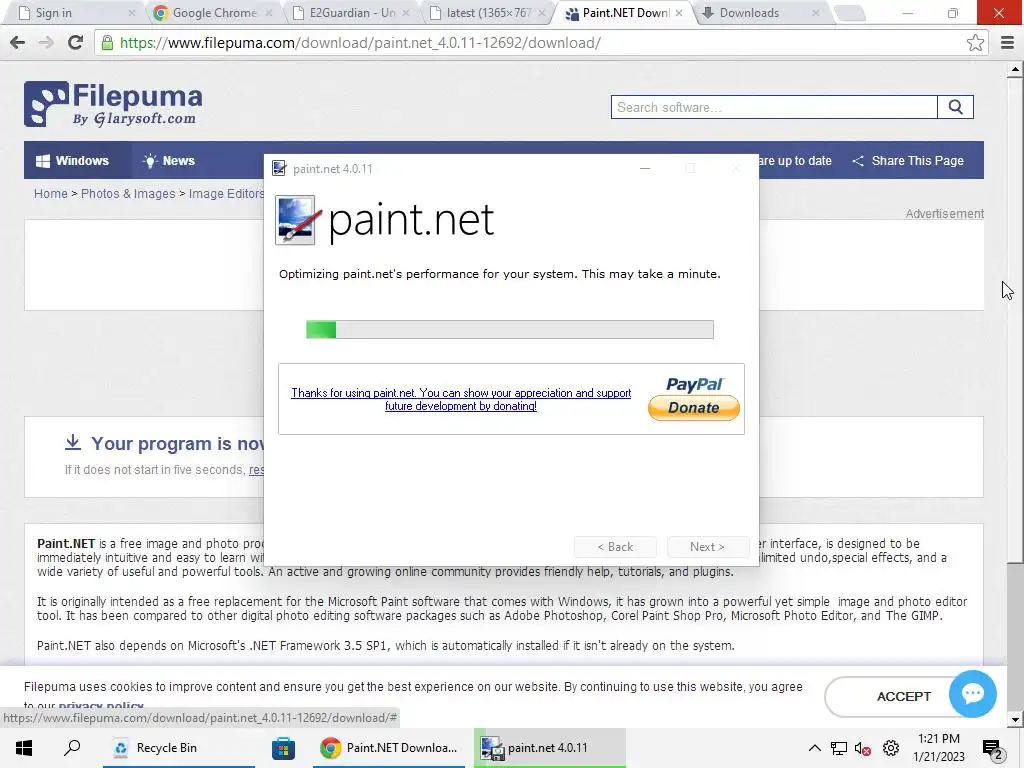
Task: Click the installer progress bar
Action: [x=509, y=330]
